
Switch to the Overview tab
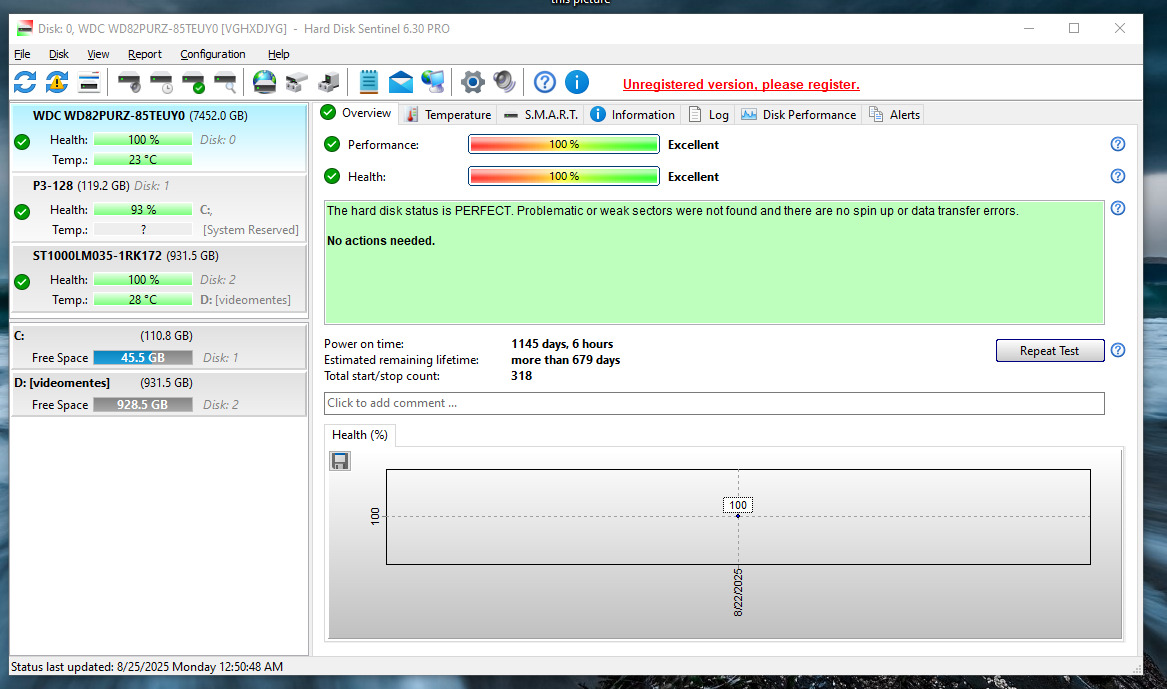click(x=357, y=113)
